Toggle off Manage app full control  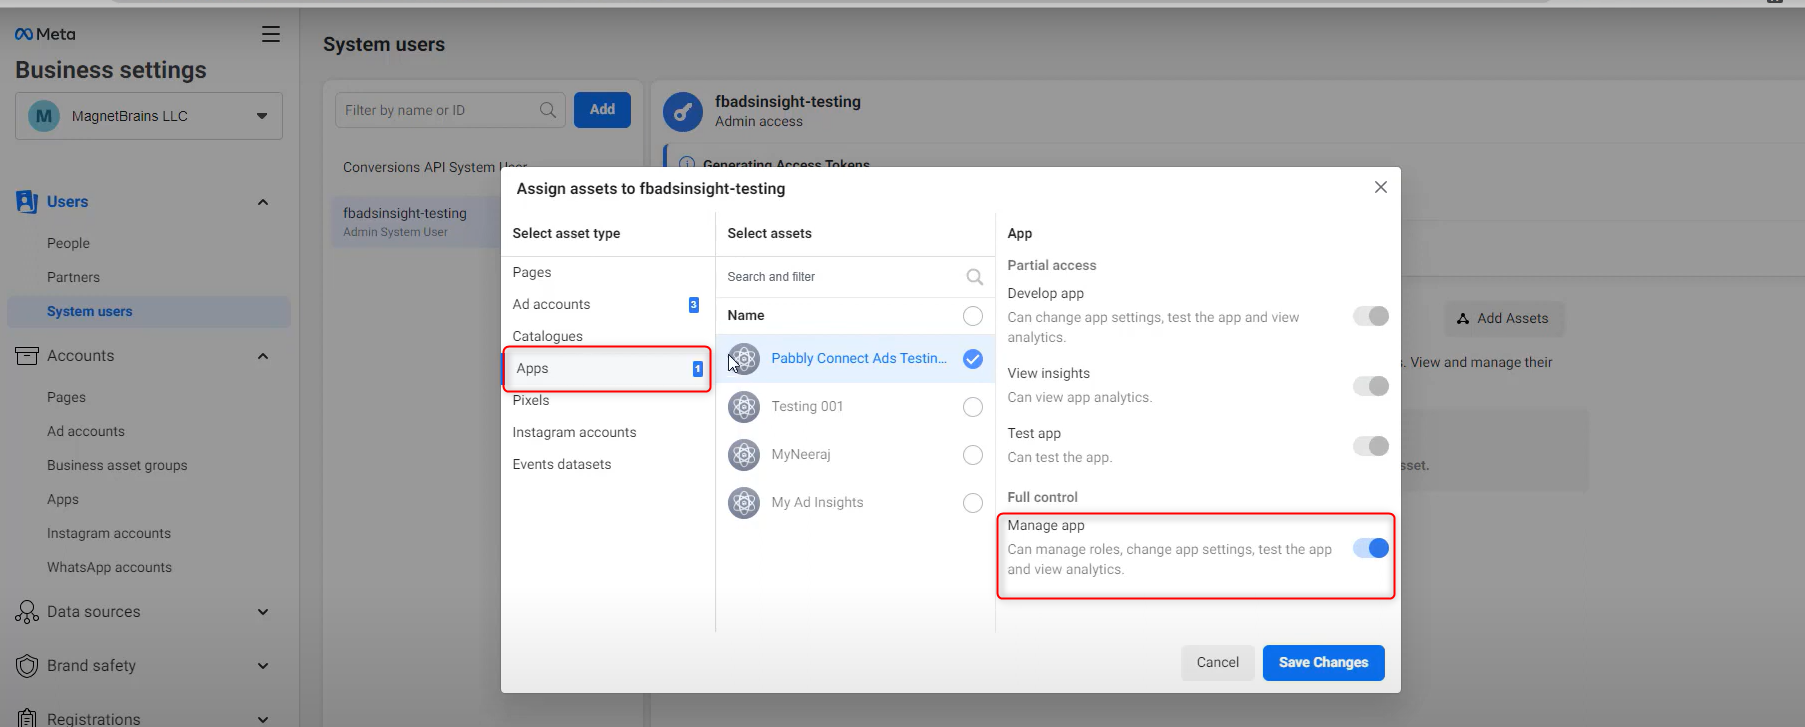click(x=1371, y=548)
